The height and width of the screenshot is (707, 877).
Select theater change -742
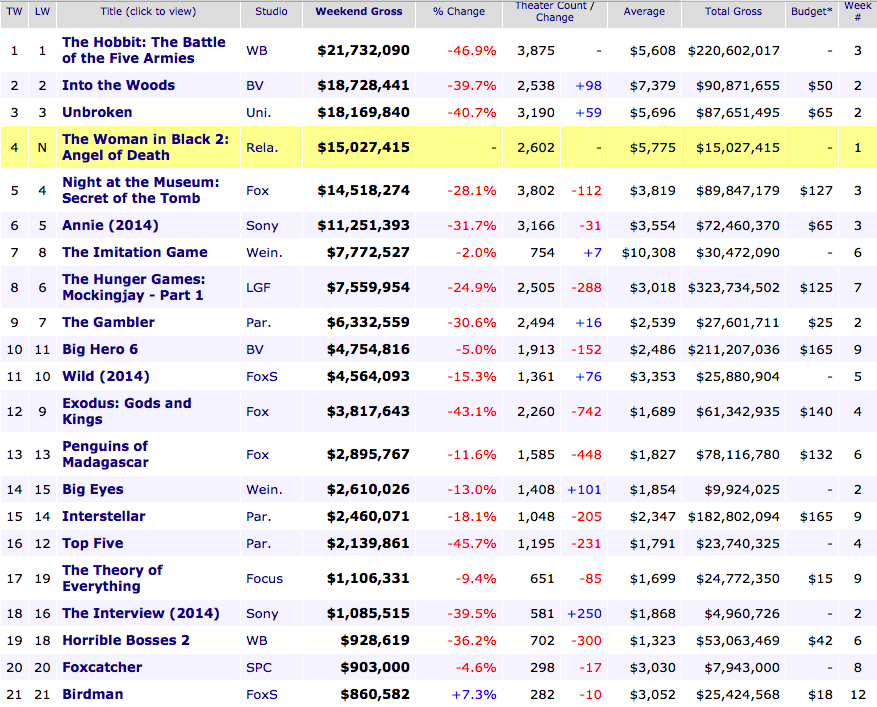pyautogui.click(x=586, y=412)
